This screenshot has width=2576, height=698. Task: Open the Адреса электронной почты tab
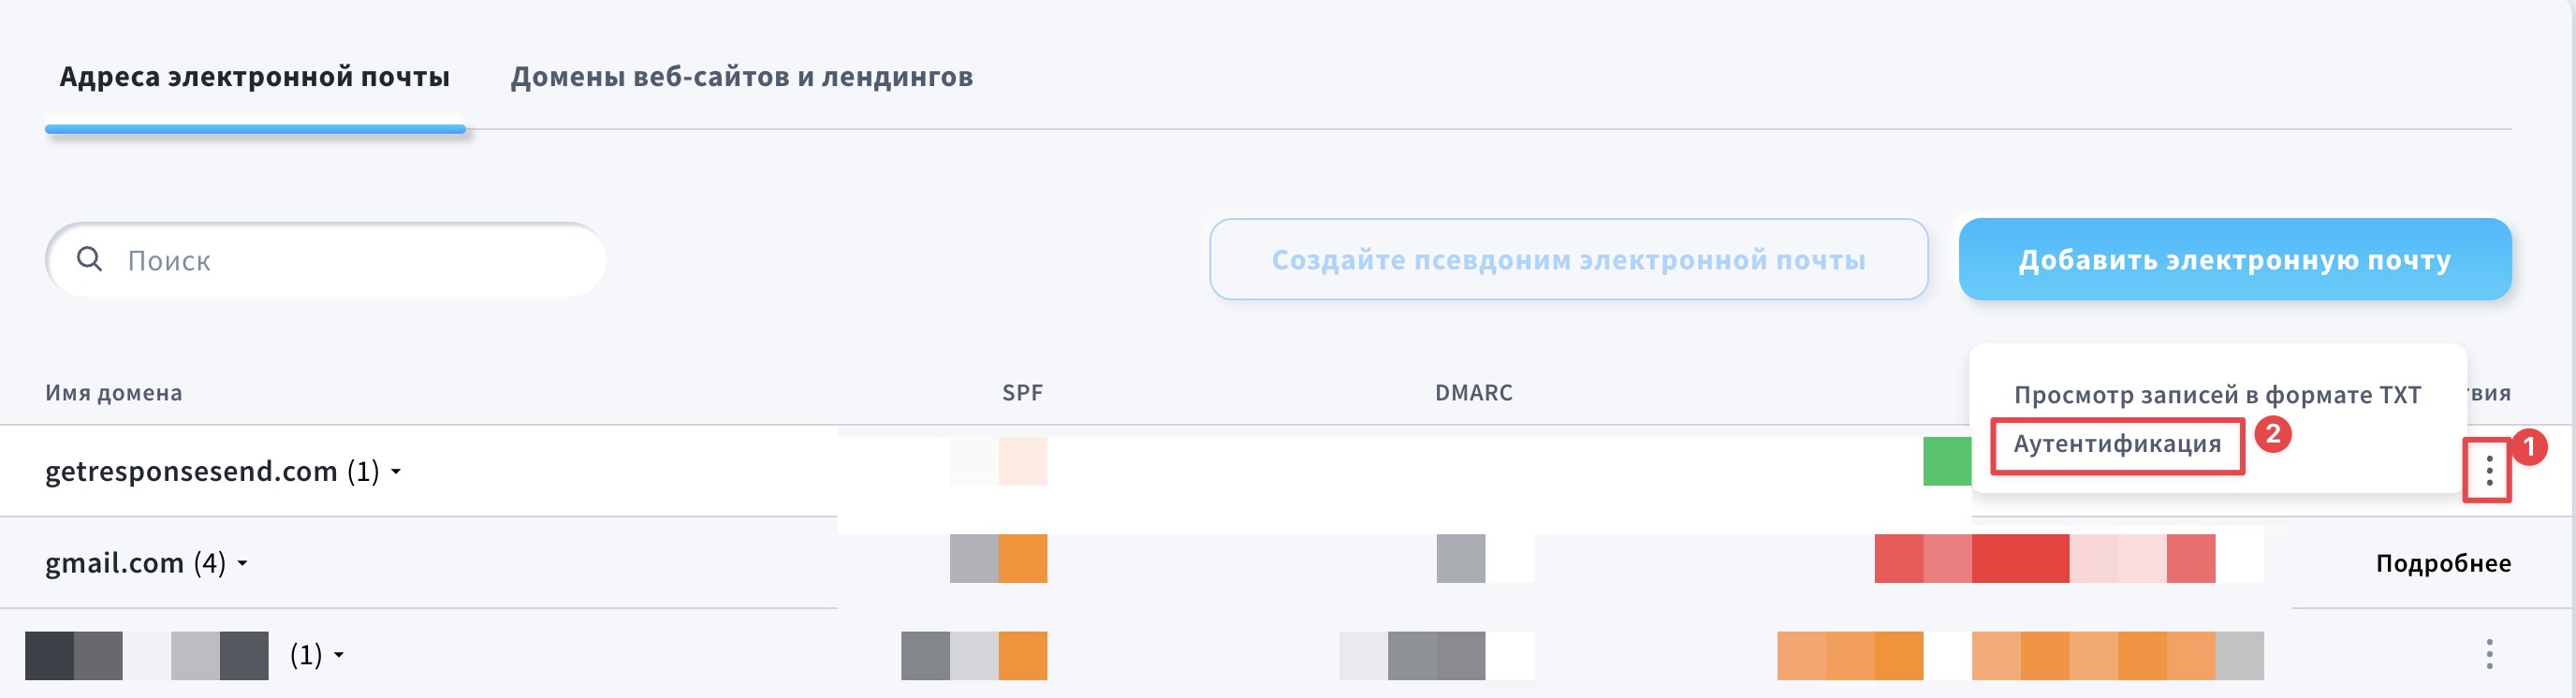click(x=254, y=77)
